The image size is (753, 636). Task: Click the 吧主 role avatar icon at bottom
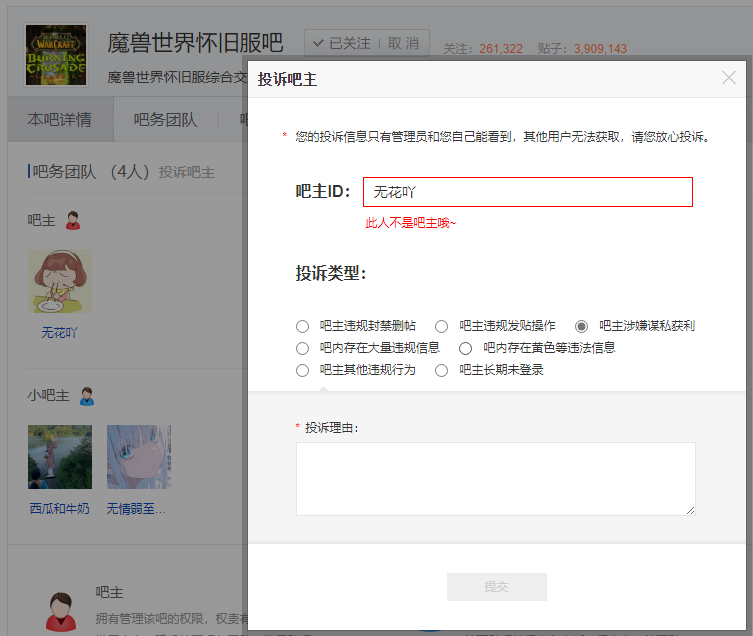[59, 610]
